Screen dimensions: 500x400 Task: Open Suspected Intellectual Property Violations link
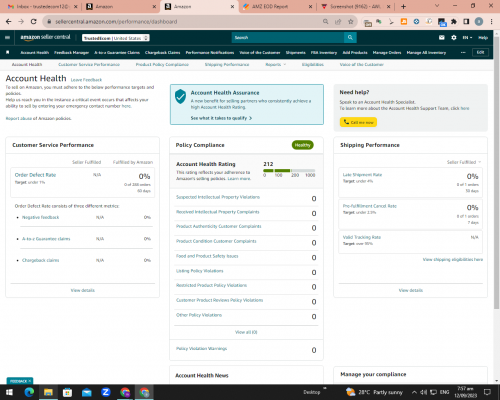click(218, 197)
